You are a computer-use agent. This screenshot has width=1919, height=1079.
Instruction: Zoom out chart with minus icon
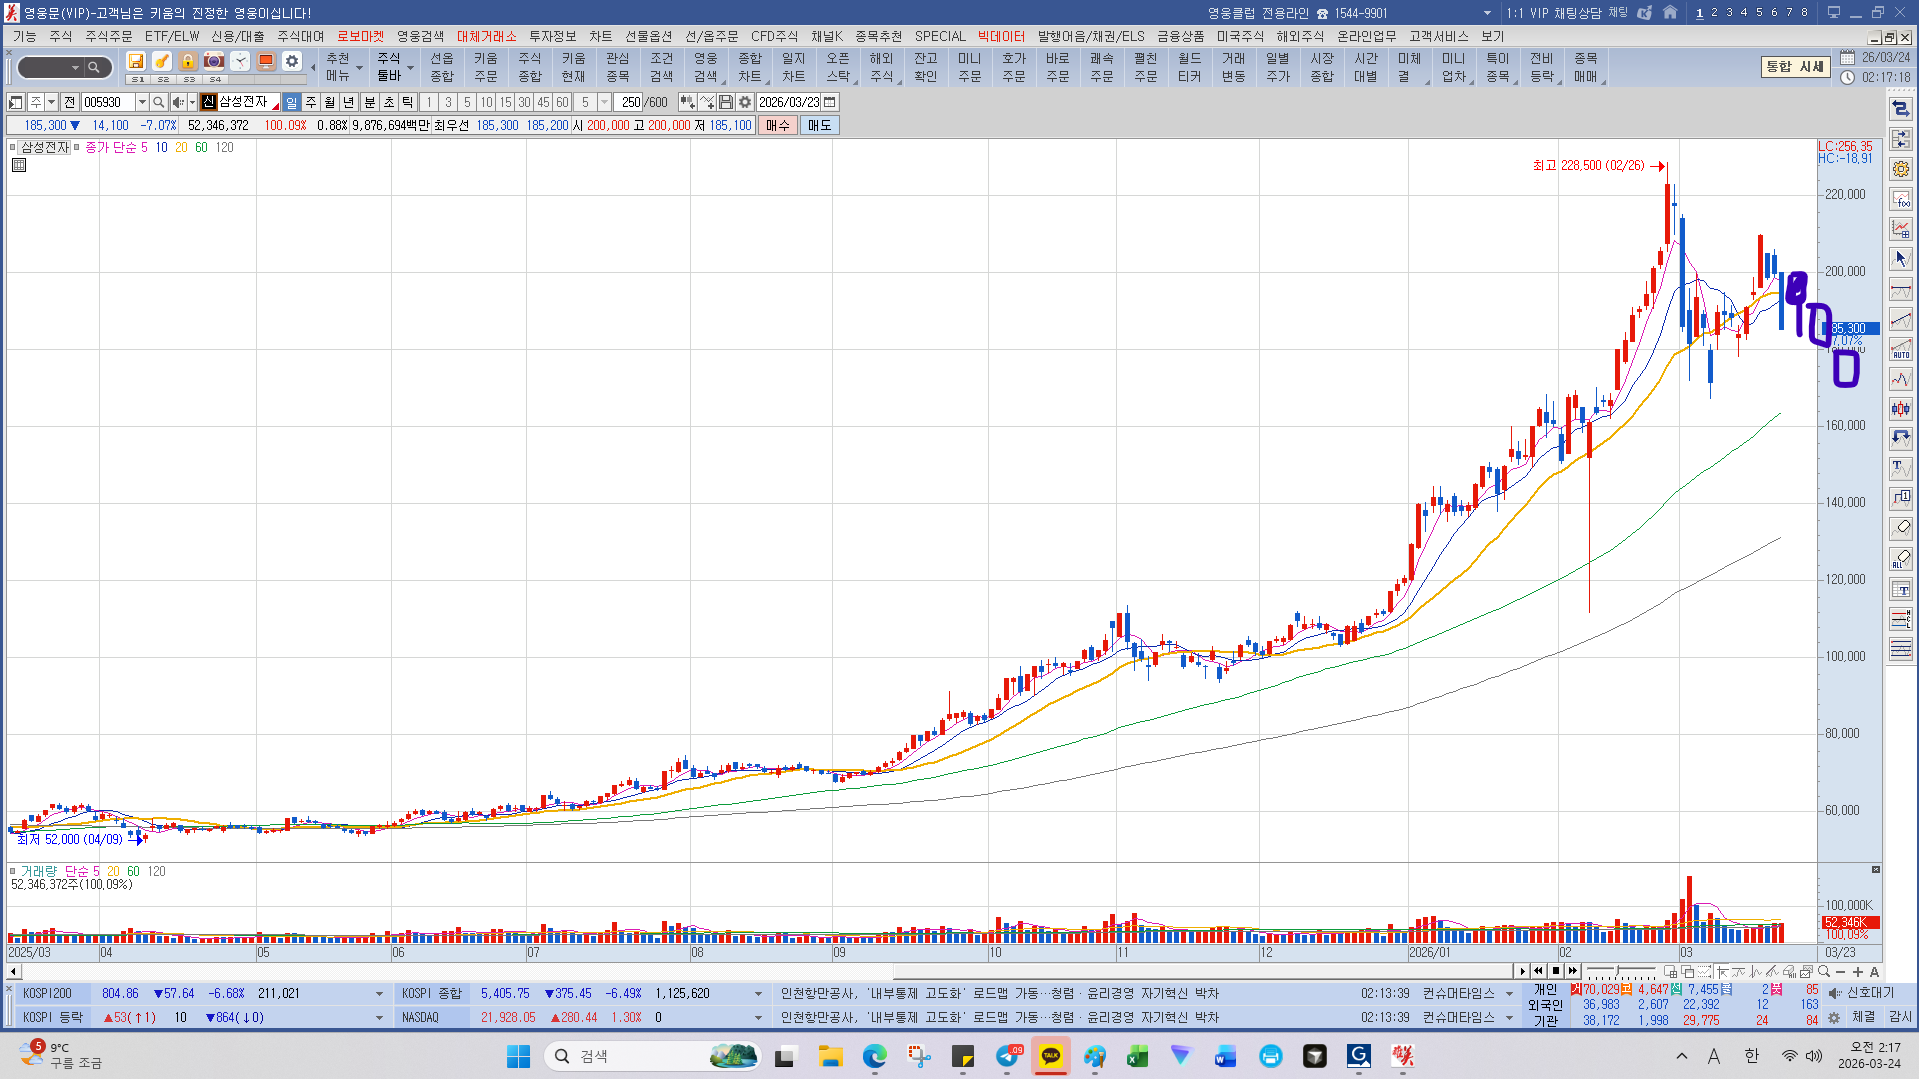pyautogui.click(x=1841, y=972)
